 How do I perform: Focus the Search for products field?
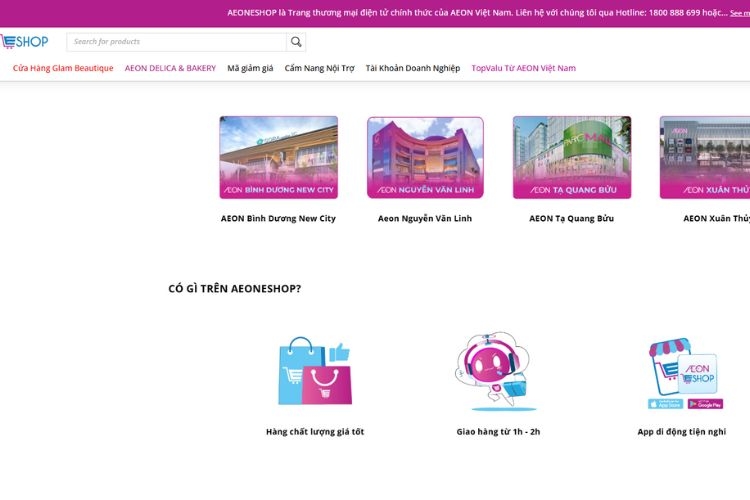click(x=176, y=42)
